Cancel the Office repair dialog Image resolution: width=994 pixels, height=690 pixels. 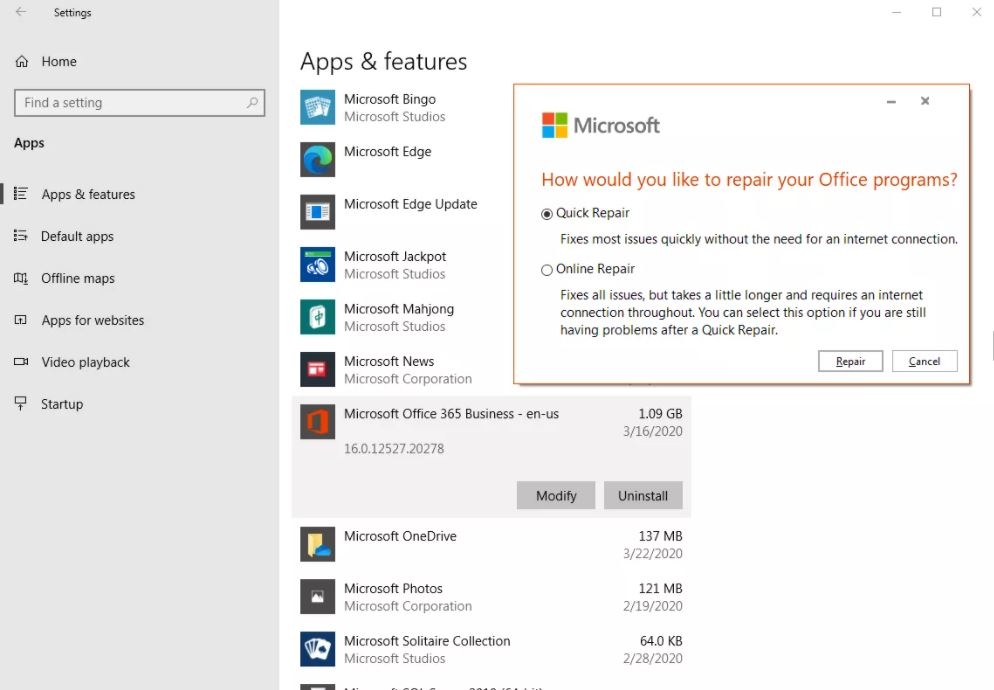[x=924, y=361]
